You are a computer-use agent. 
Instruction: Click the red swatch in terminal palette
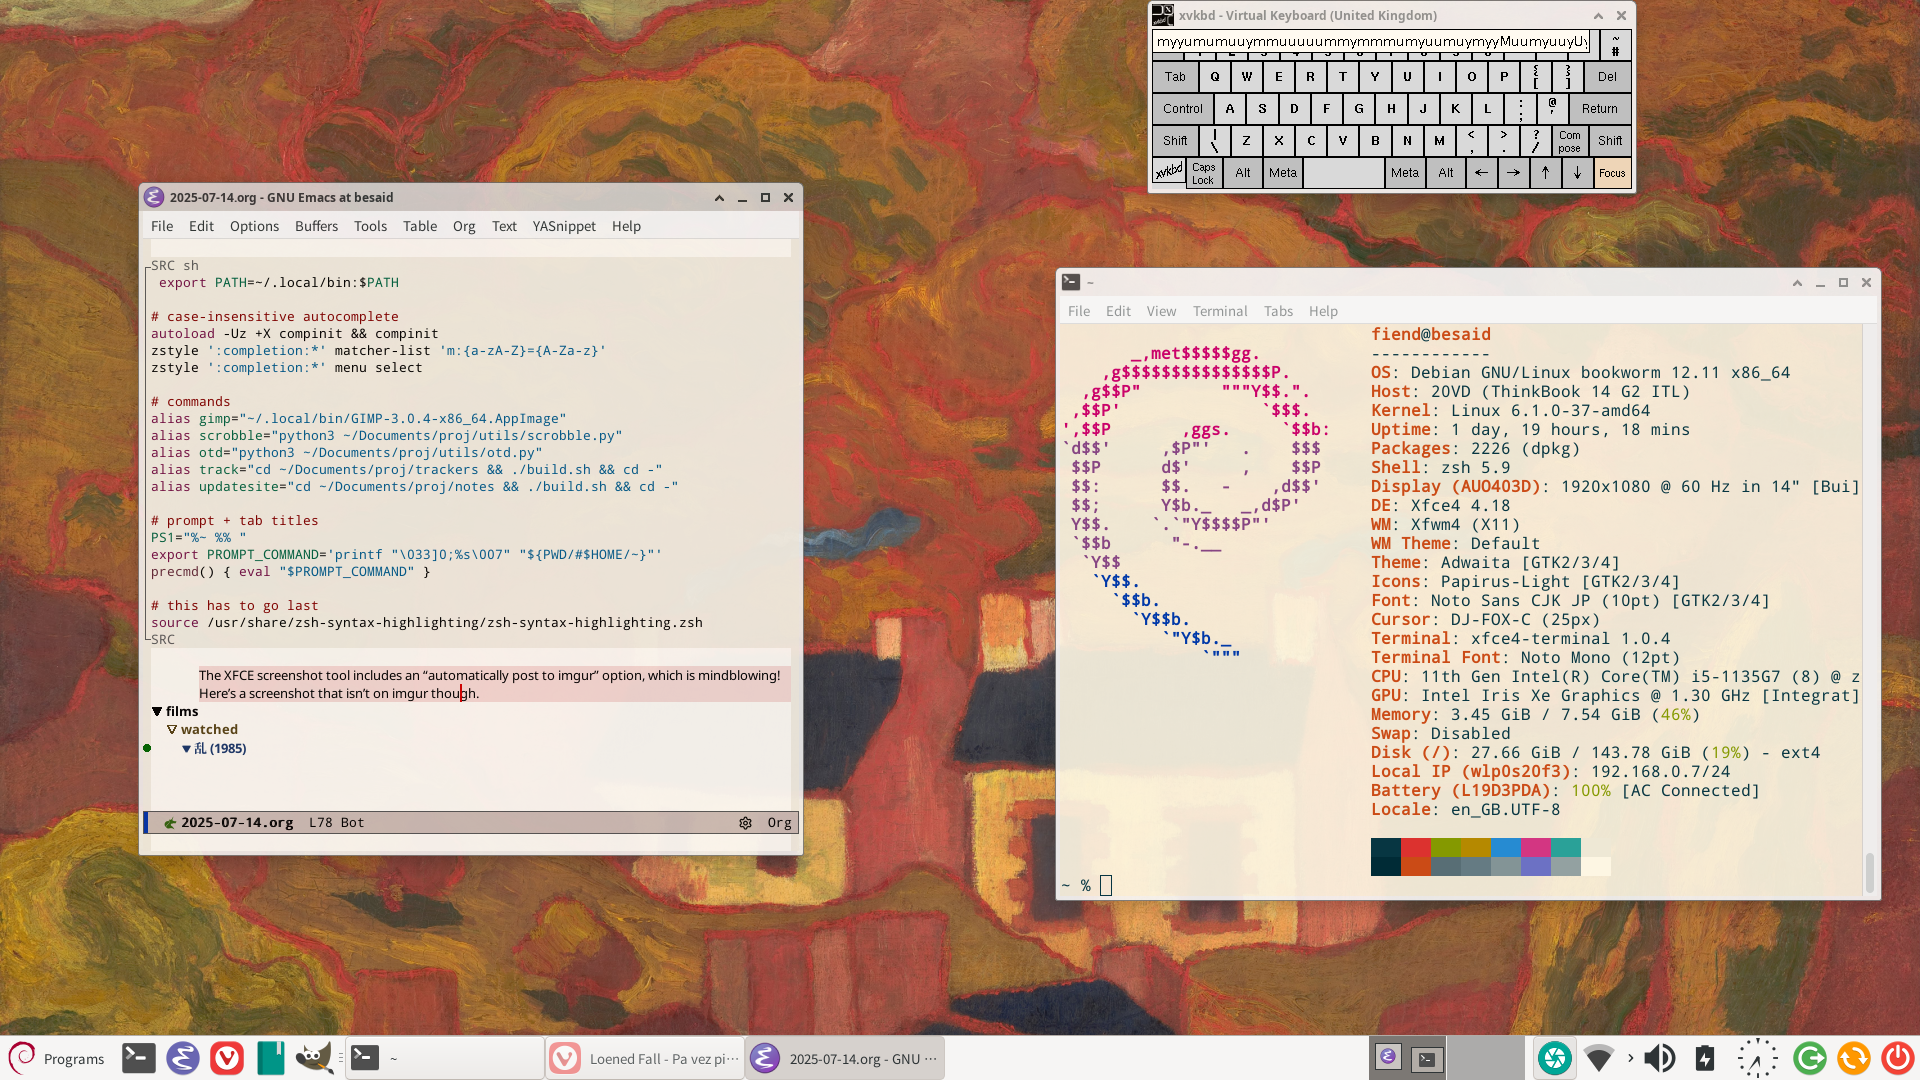coord(1416,848)
